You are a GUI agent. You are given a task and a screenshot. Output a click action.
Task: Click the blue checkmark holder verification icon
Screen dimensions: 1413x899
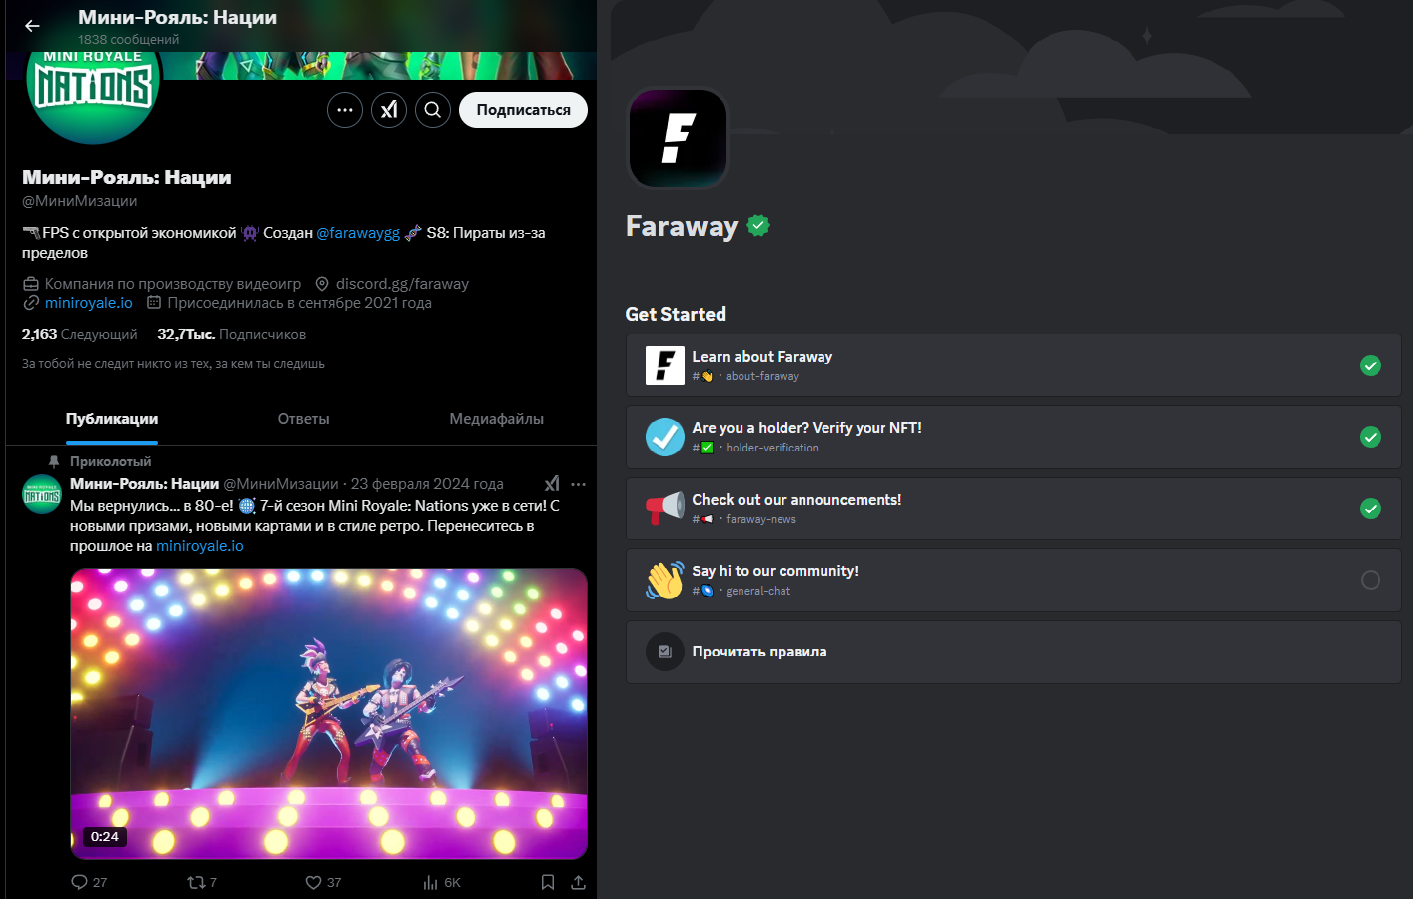tap(665, 437)
